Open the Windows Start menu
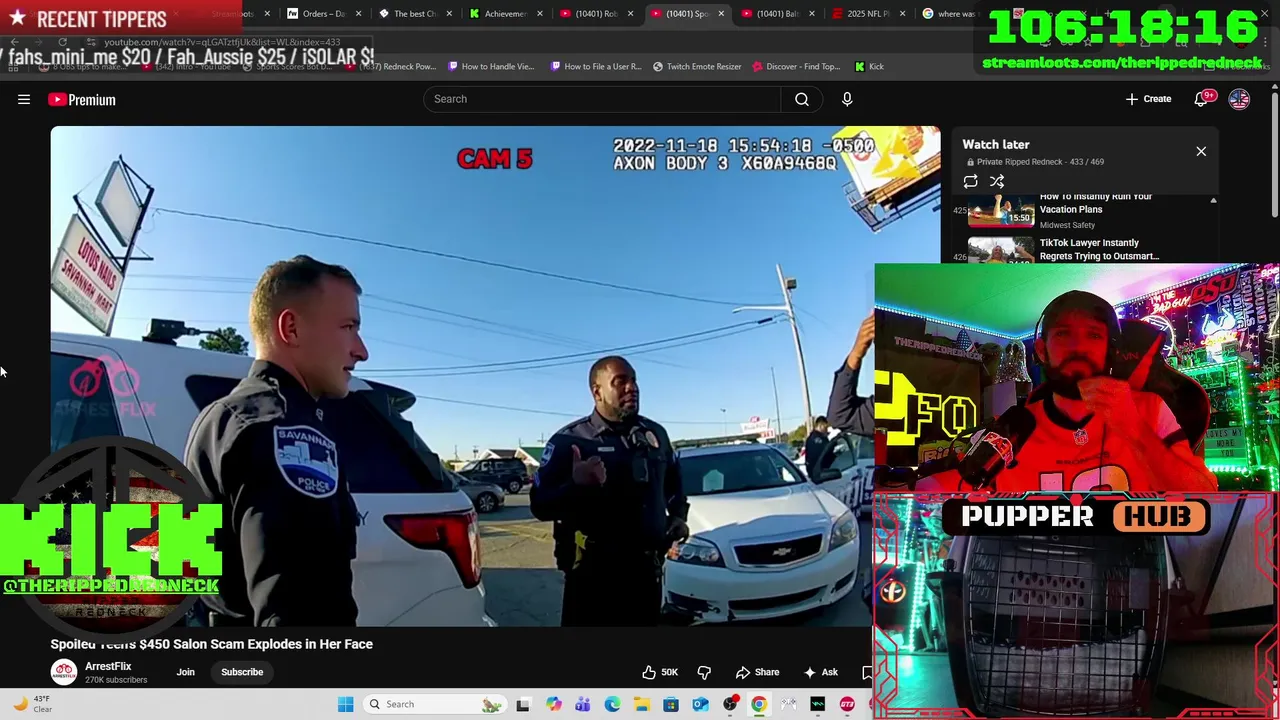 345,704
